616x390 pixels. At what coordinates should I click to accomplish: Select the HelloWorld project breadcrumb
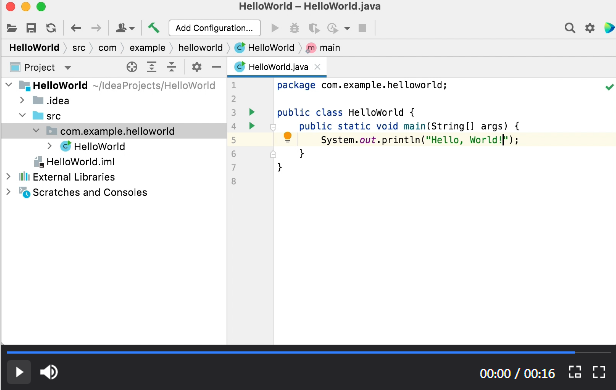[x=34, y=48]
